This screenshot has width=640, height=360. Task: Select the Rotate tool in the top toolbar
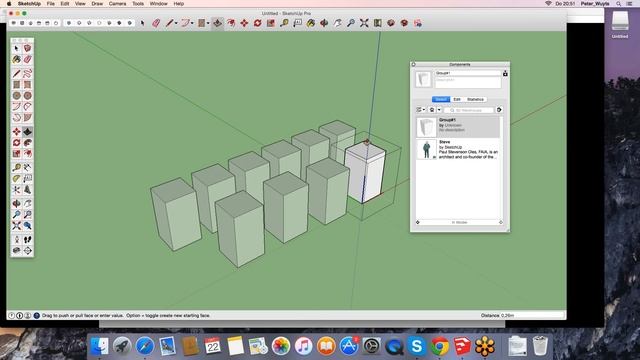pos(258,23)
